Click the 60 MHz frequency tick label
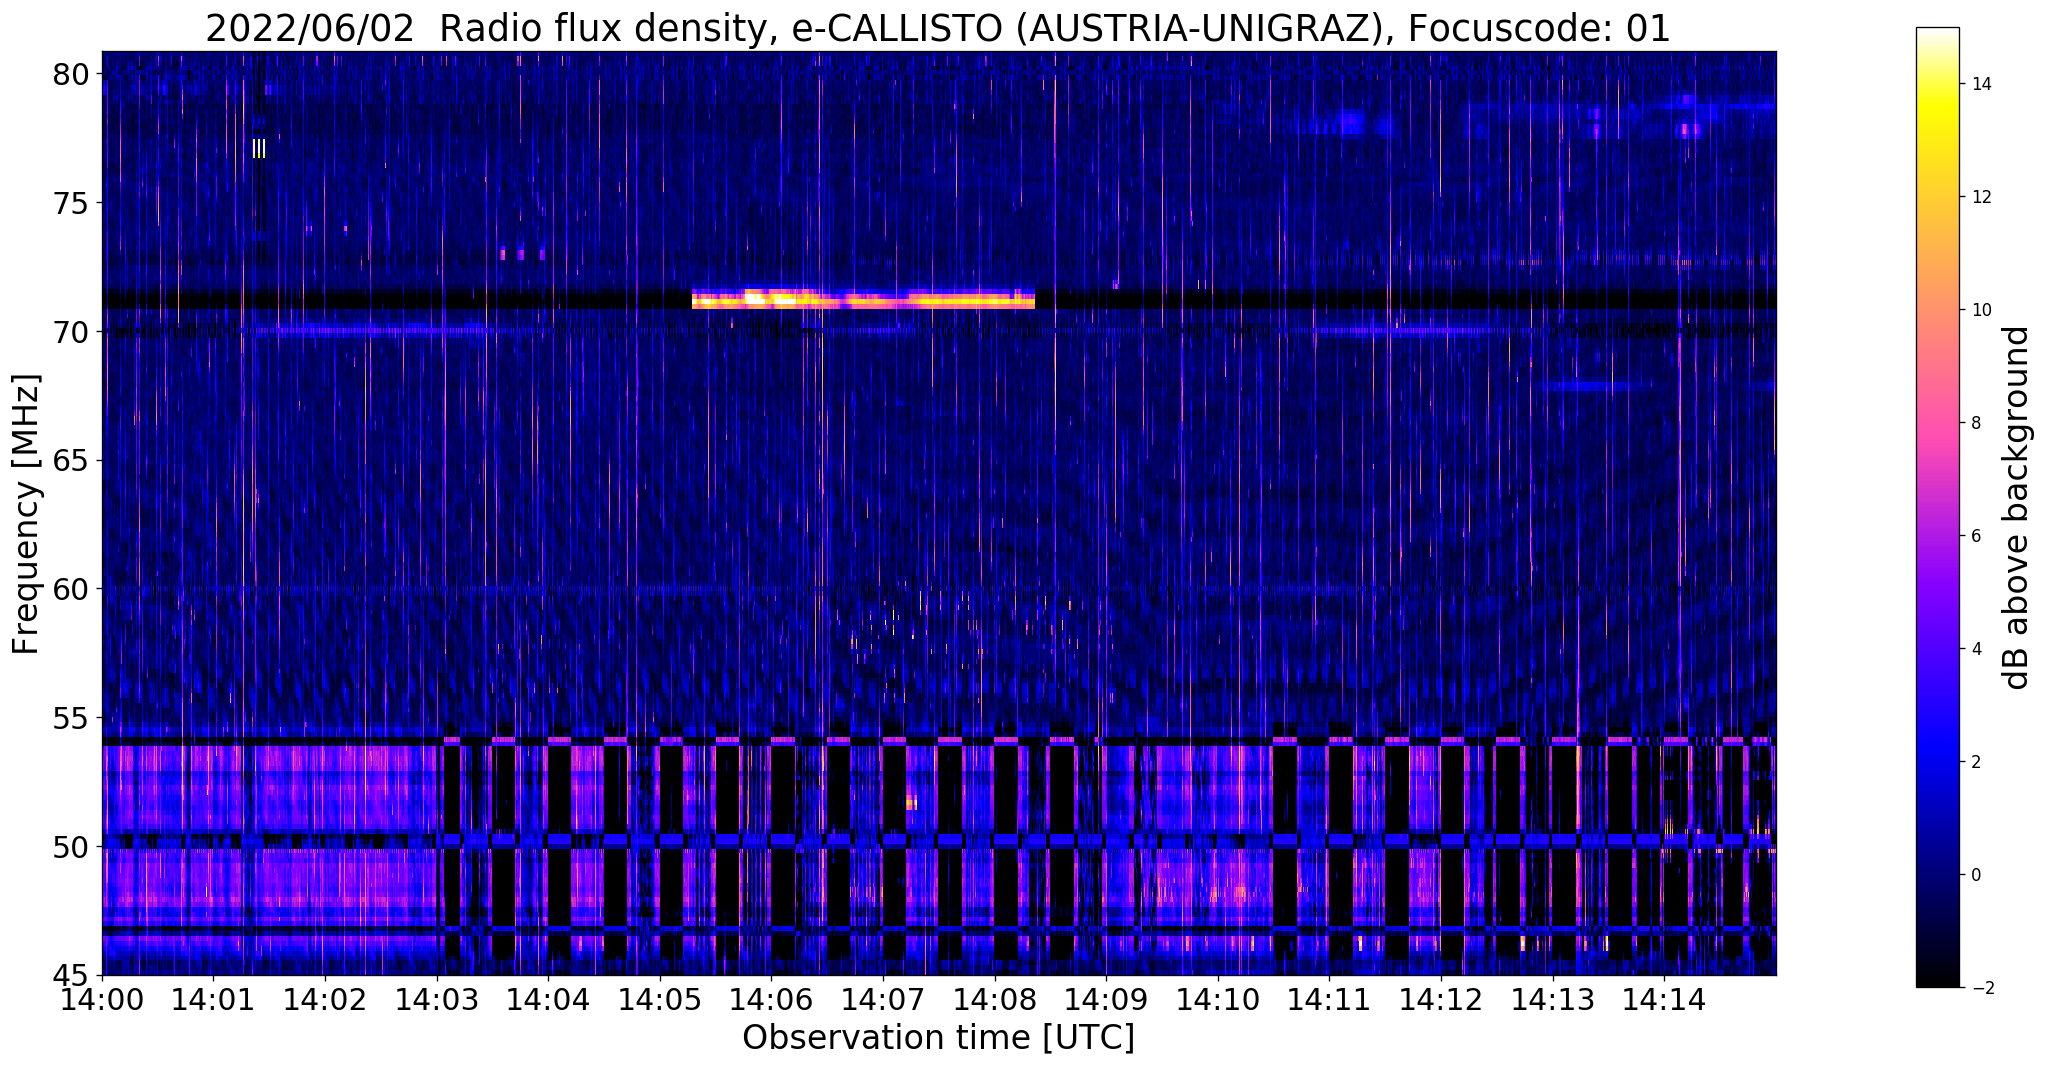The height and width of the screenshot is (1067, 2047). click(x=72, y=589)
